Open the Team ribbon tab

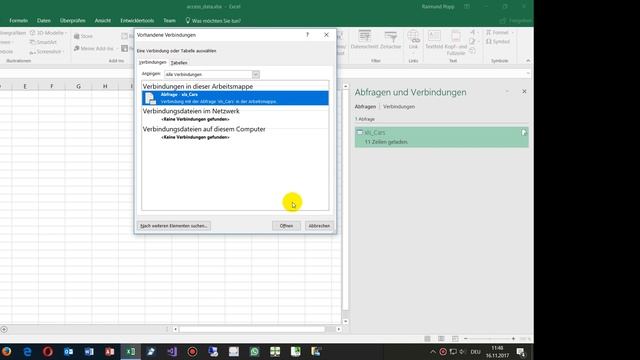[169, 20]
